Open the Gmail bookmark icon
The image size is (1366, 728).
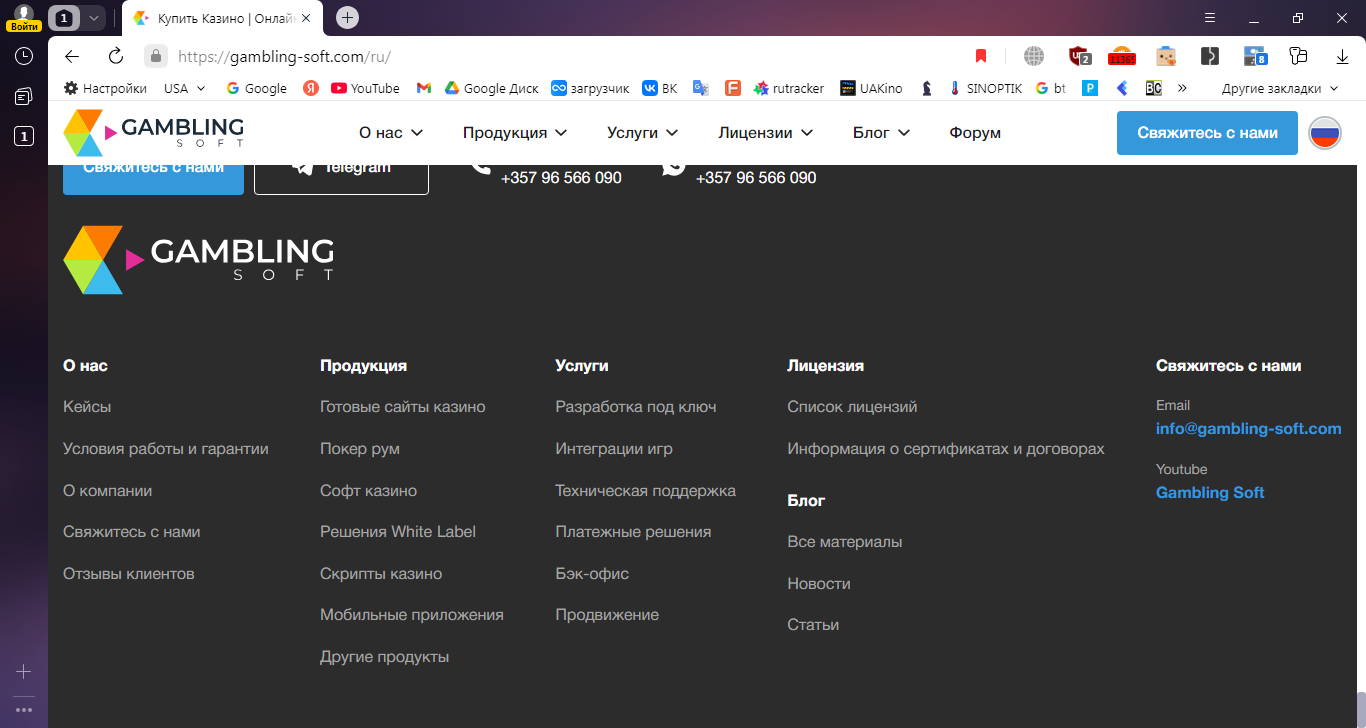(424, 88)
